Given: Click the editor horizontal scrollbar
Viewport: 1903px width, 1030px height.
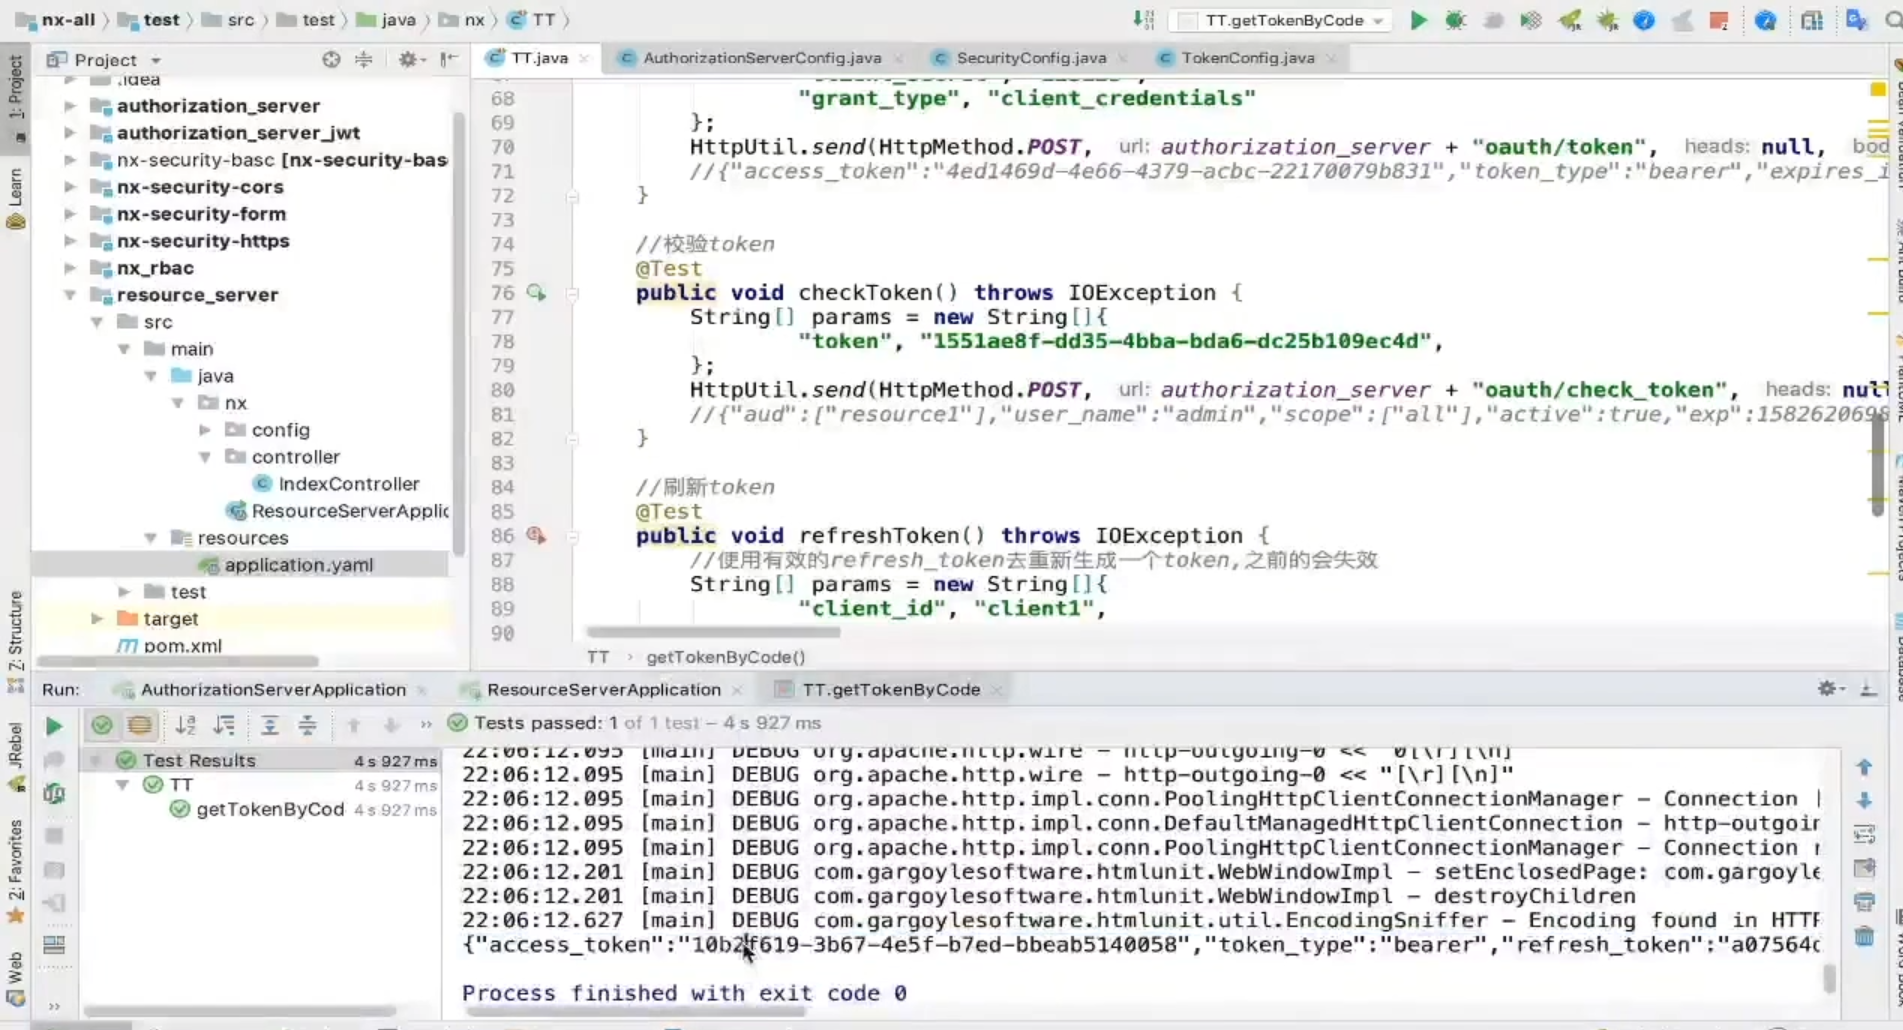Looking at the screenshot, I should click(x=713, y=632).
